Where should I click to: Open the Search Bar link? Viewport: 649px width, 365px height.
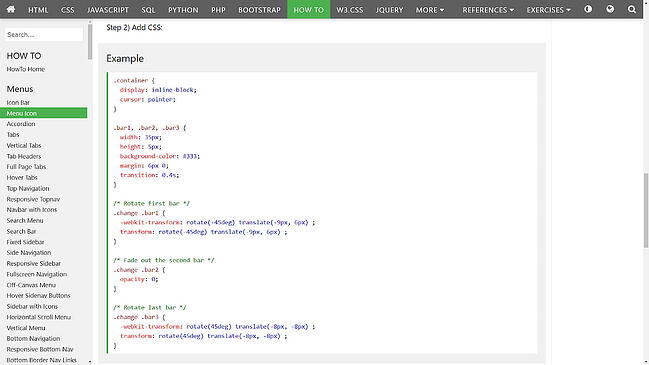pyautogui.click(x=21, y=231)
